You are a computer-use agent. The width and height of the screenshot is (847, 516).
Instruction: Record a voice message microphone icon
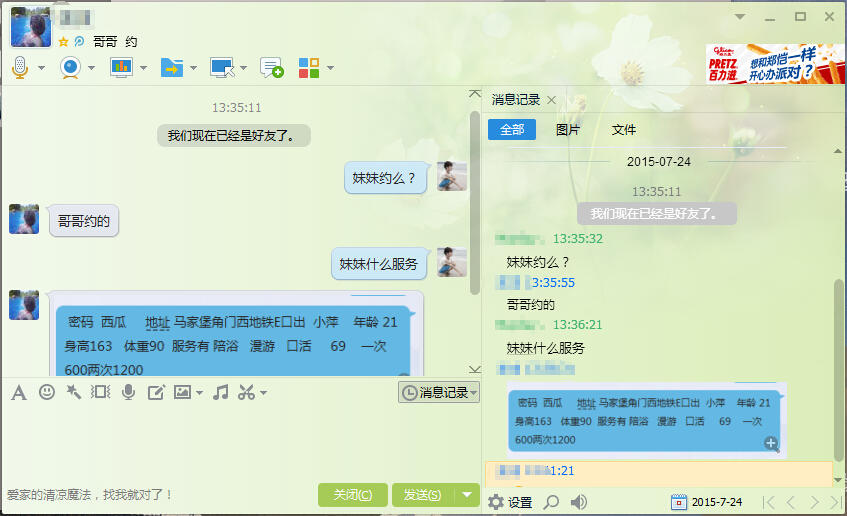129,392
